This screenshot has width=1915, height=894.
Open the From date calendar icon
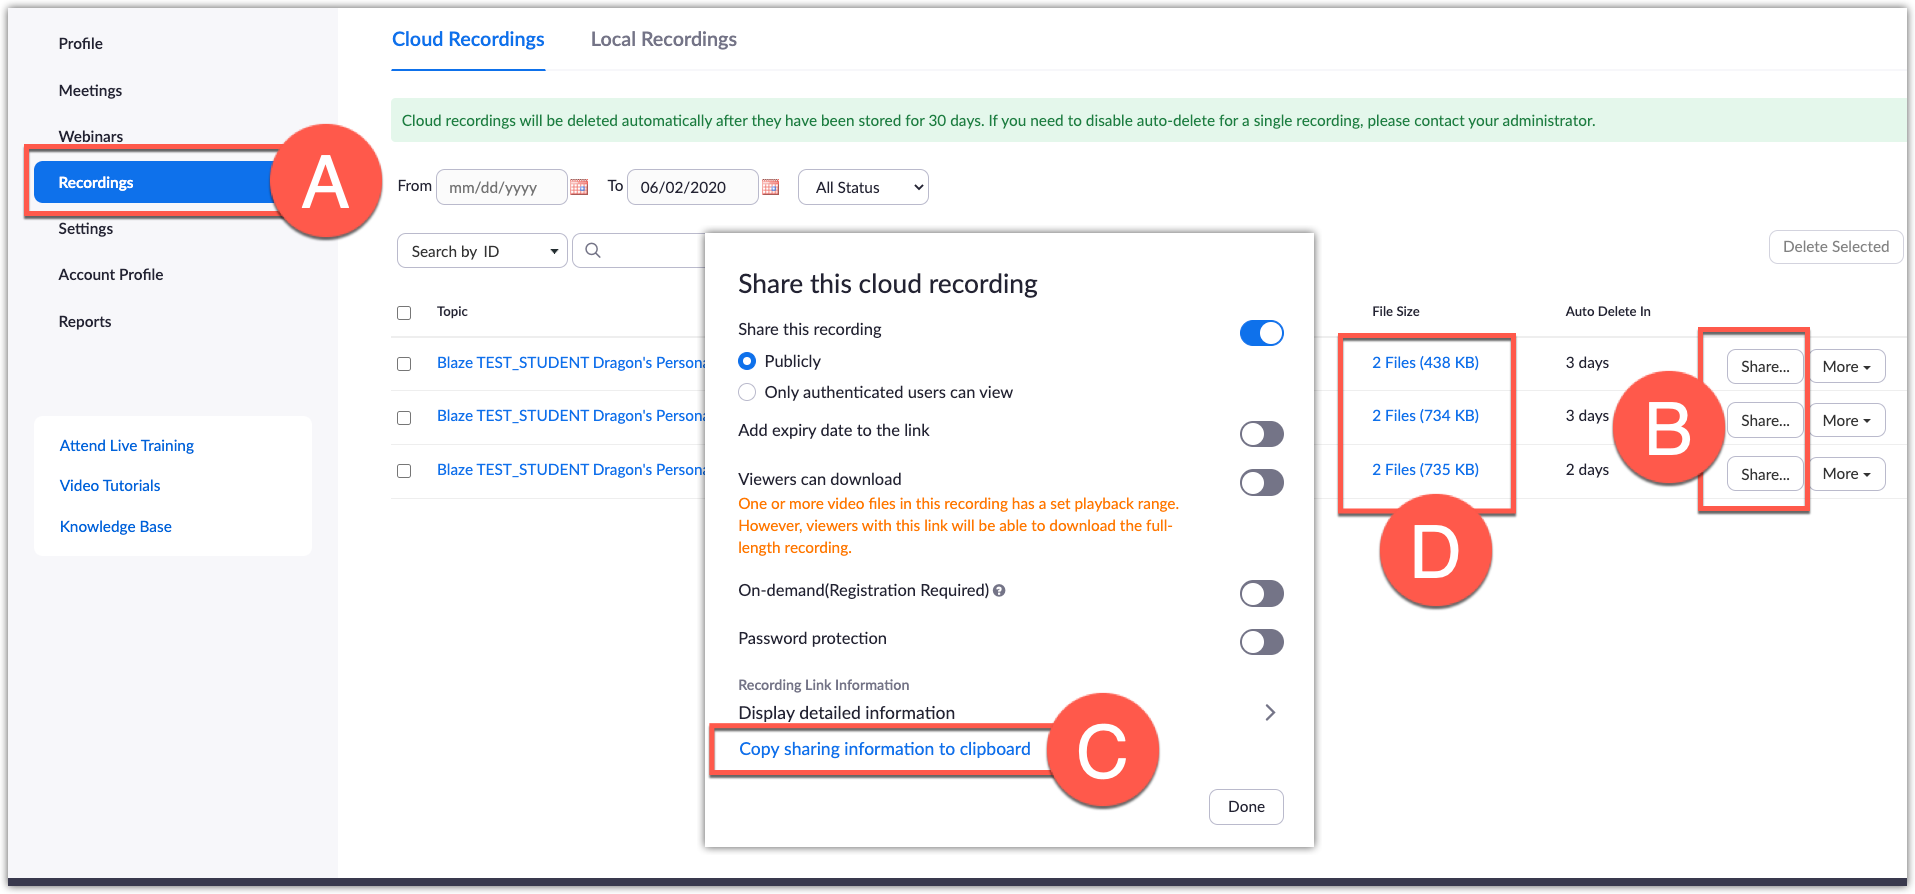579,187
